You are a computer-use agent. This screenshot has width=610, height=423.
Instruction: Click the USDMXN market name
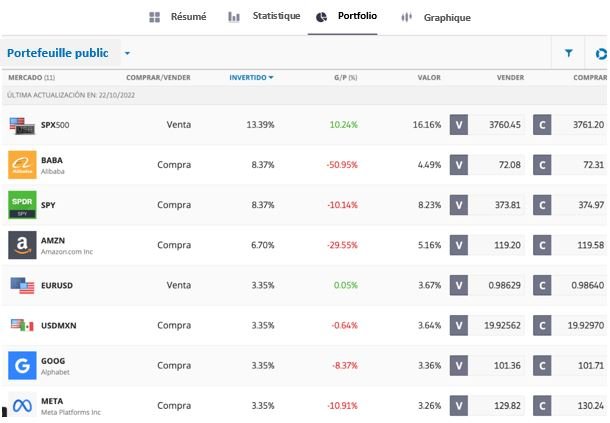59,325
